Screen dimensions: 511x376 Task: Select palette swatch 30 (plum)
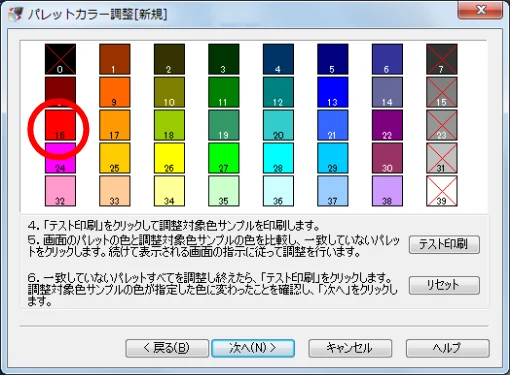(x=387, y=158)
